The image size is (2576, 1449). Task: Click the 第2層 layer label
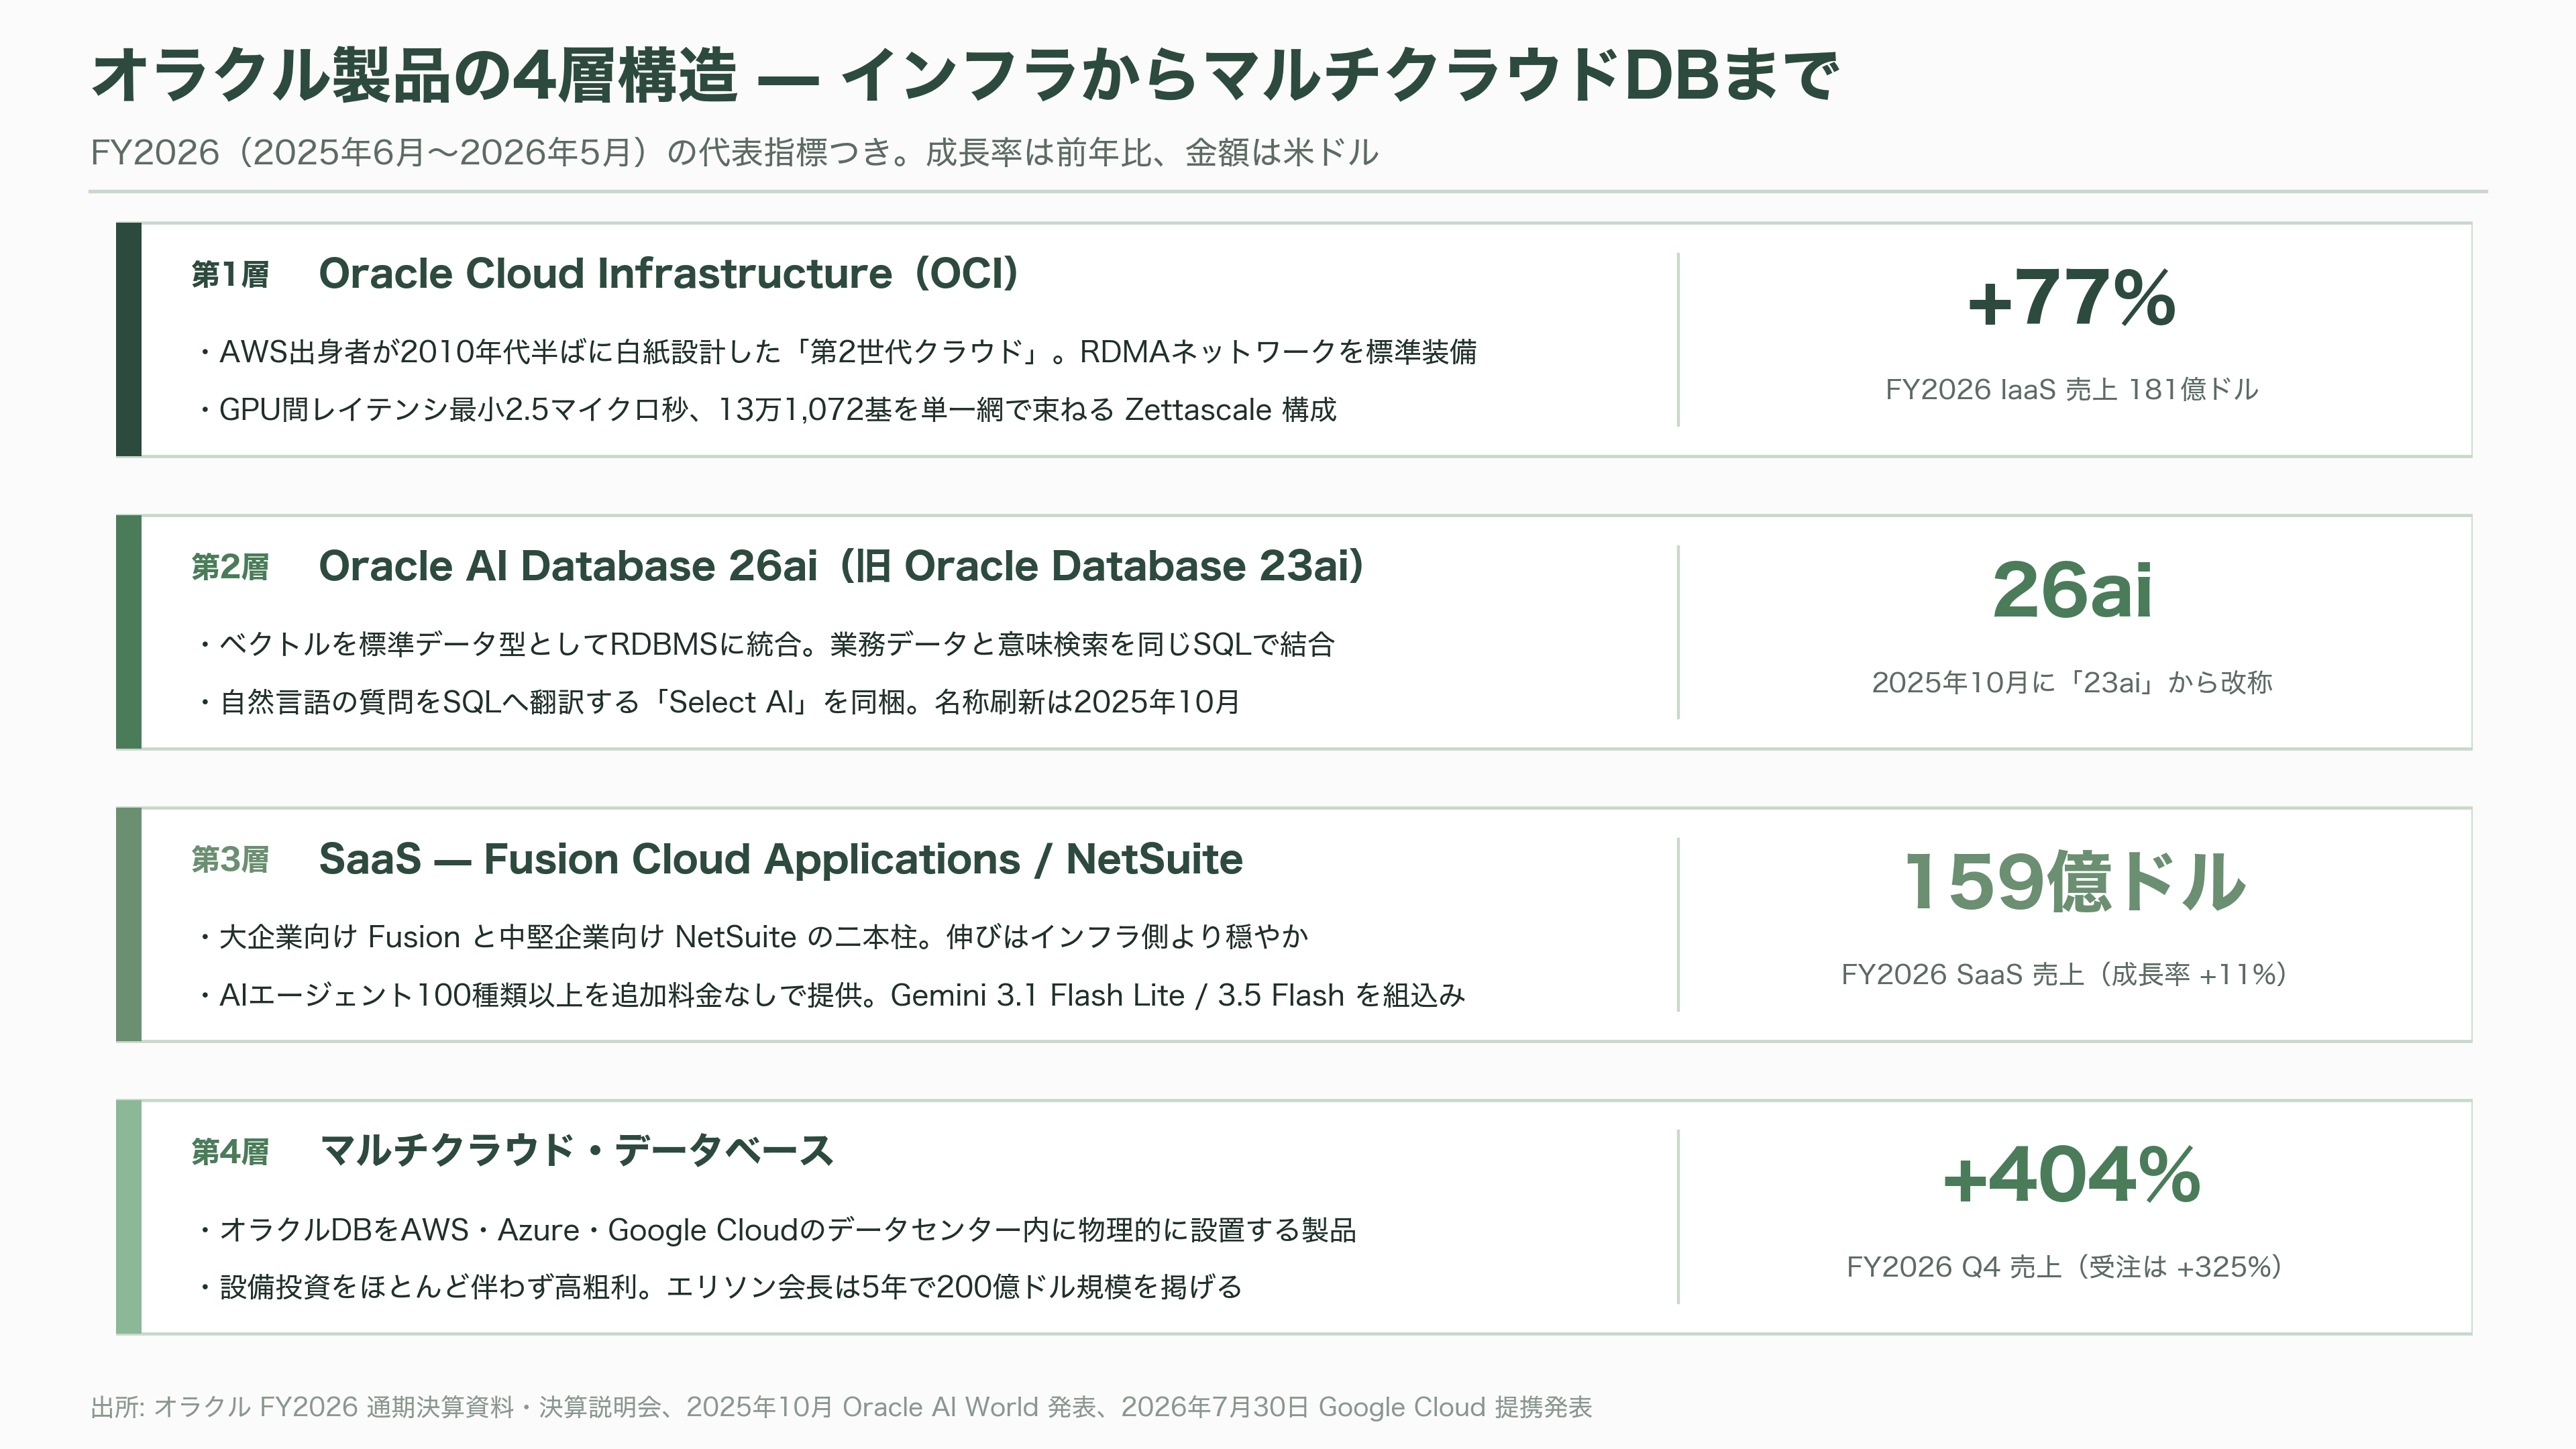click(x=230, y=567)
